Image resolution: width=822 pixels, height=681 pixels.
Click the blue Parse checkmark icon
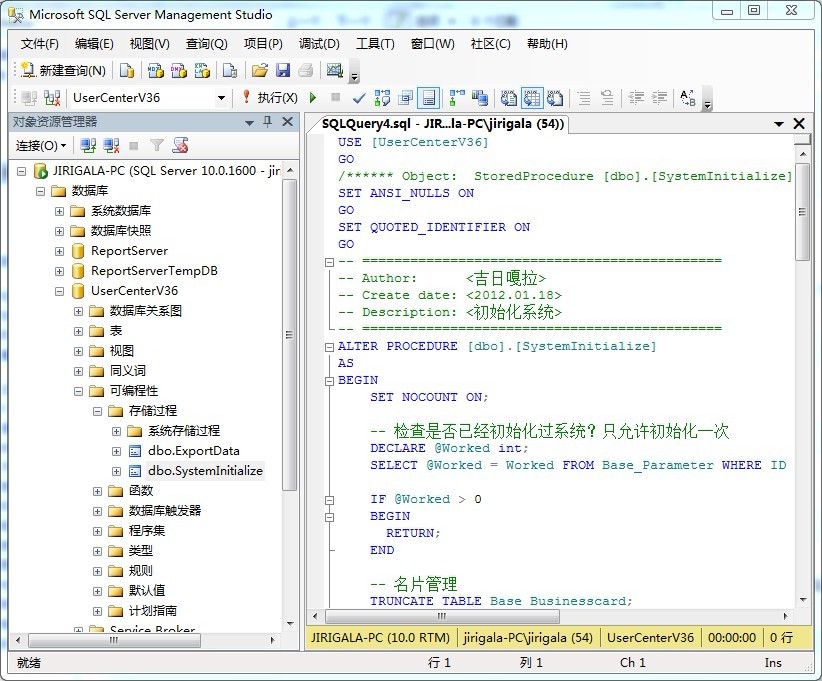359,98
